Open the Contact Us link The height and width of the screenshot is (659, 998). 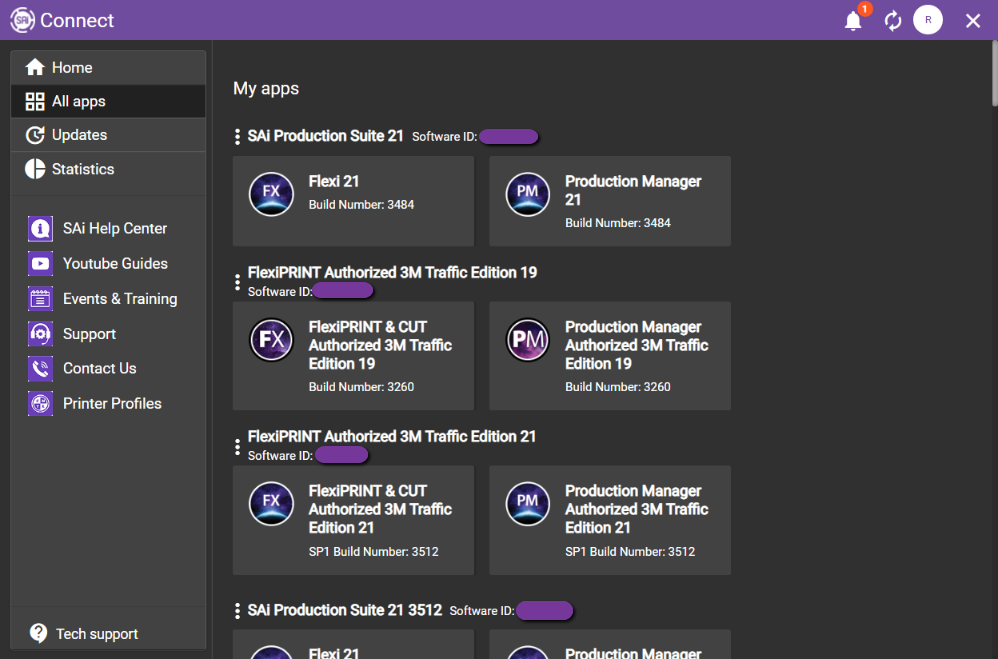pyautogui.click(x=99, y=368)
